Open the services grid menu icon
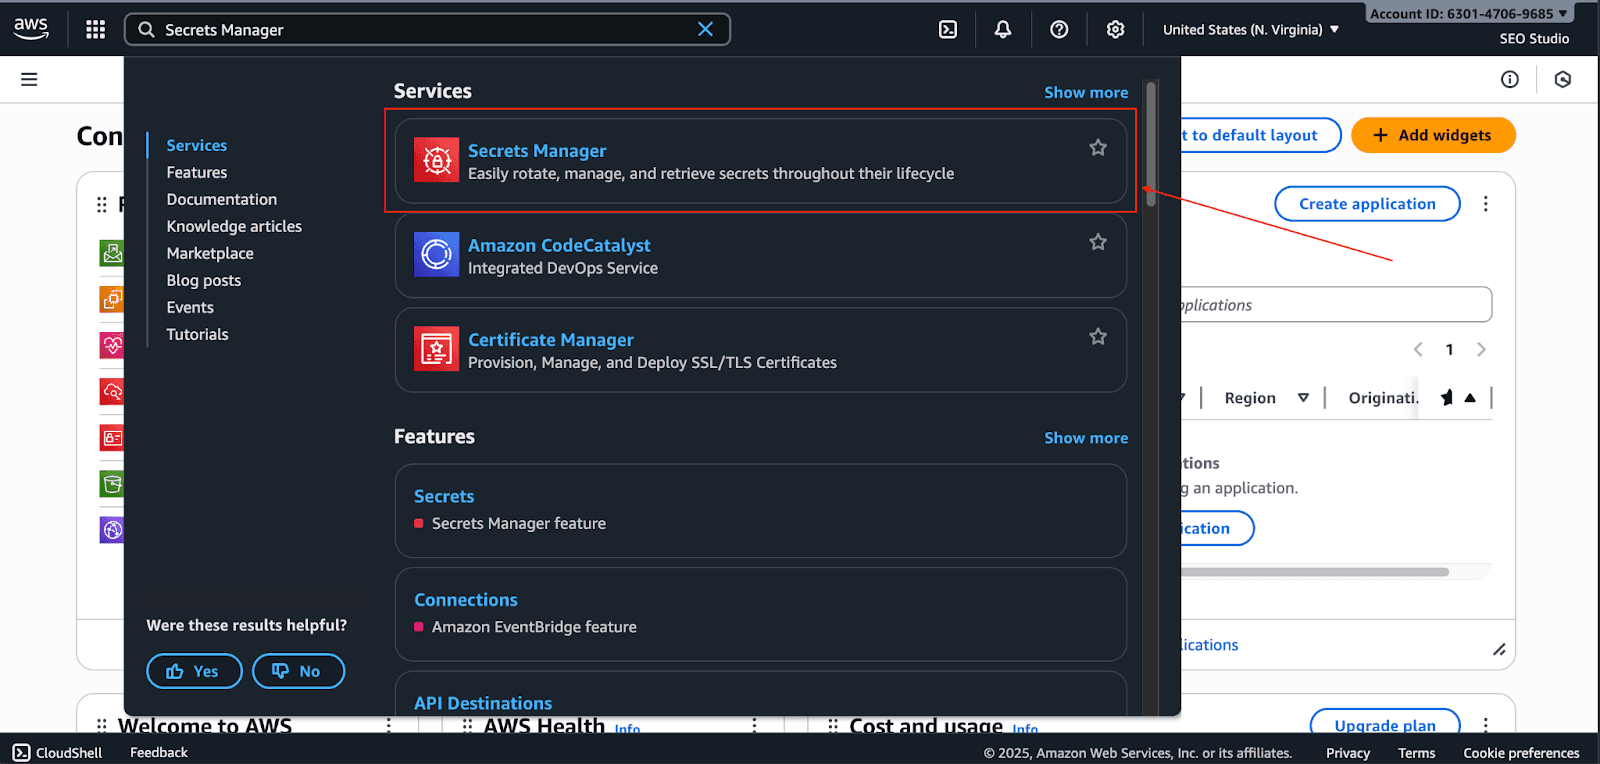This screenshot has width=1600, height=764. (x=95, y=29)
